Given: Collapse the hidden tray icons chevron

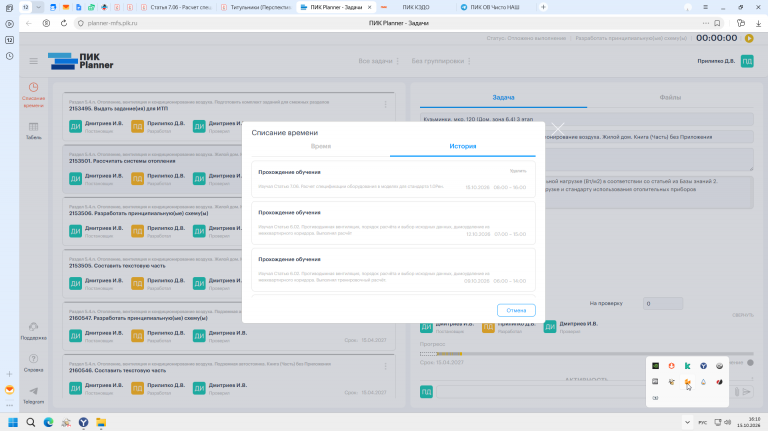Looking at the screenshot, I should click(687, 422).
